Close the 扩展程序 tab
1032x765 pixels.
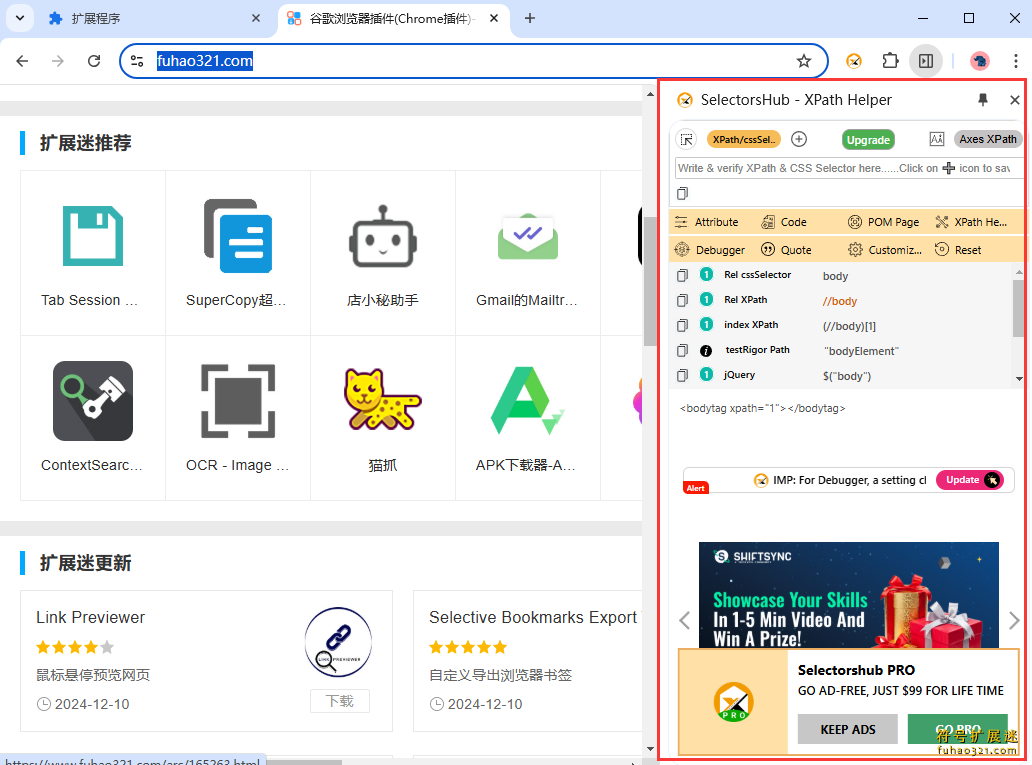click(256, 18)
